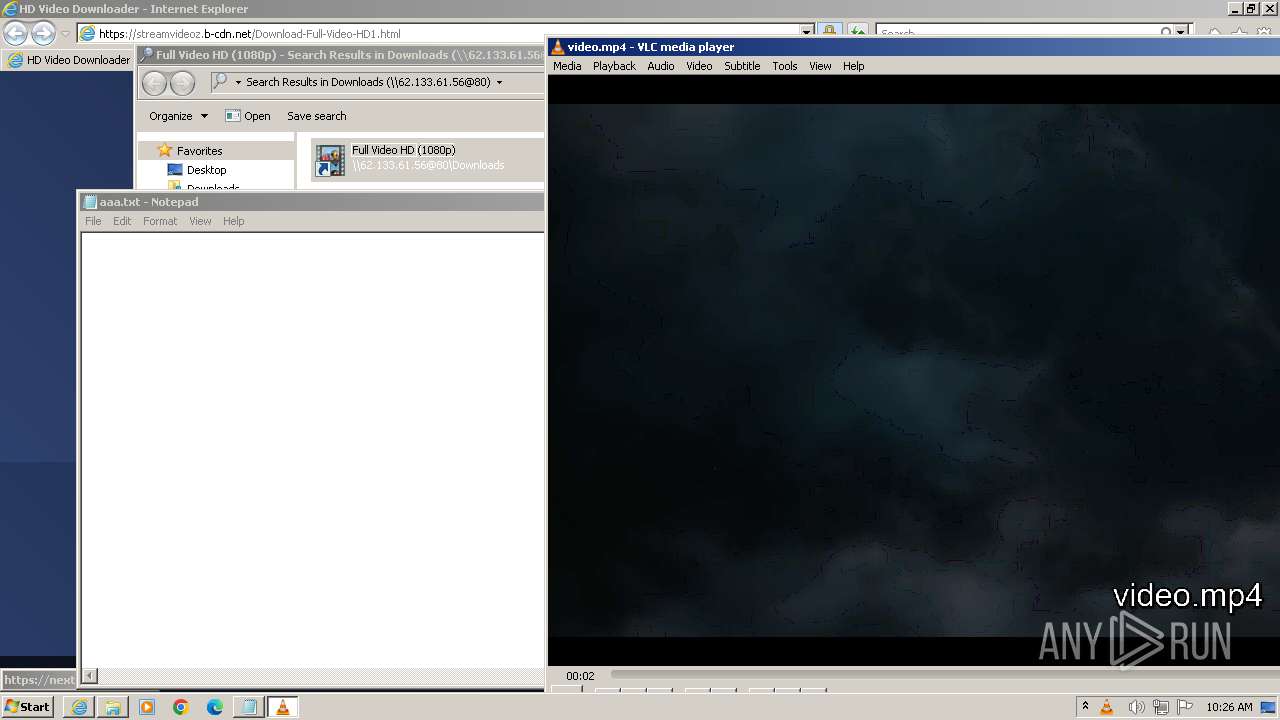
Task: Open Windows Media Player from the taskbar
Action: click(147, 707)
